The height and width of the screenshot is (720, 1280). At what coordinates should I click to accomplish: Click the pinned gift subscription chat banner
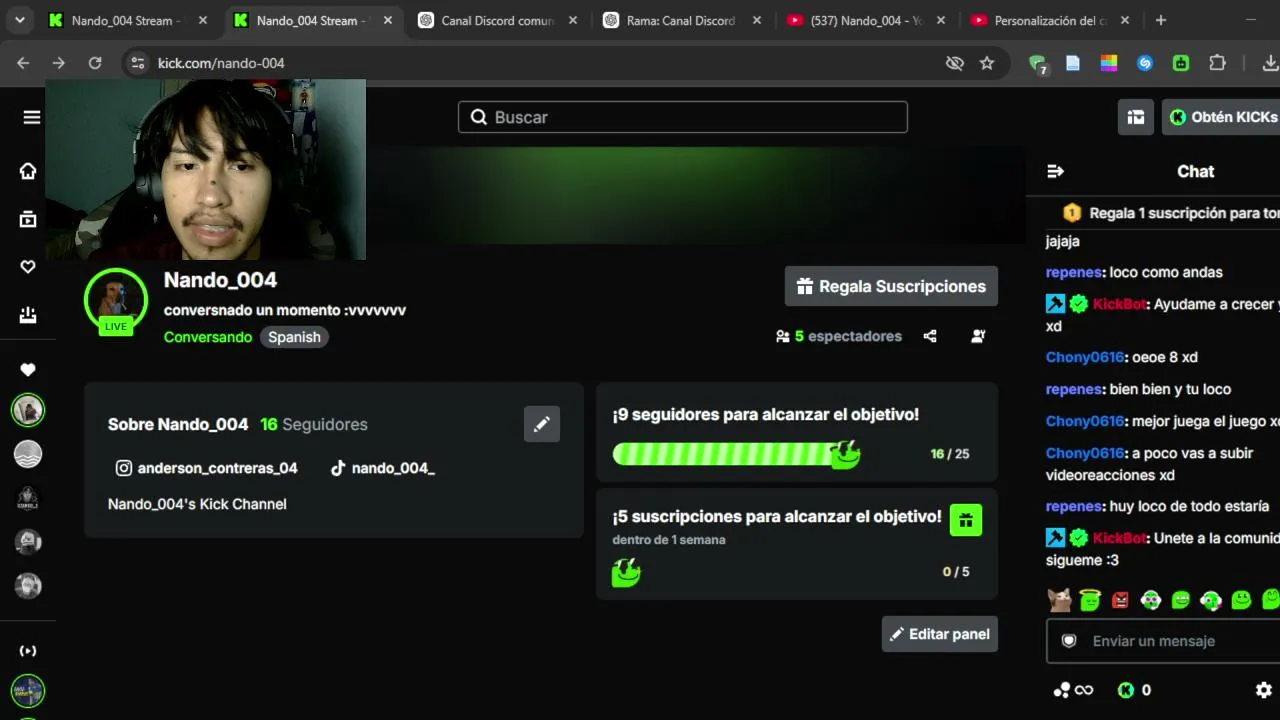tap(1163, 213)
